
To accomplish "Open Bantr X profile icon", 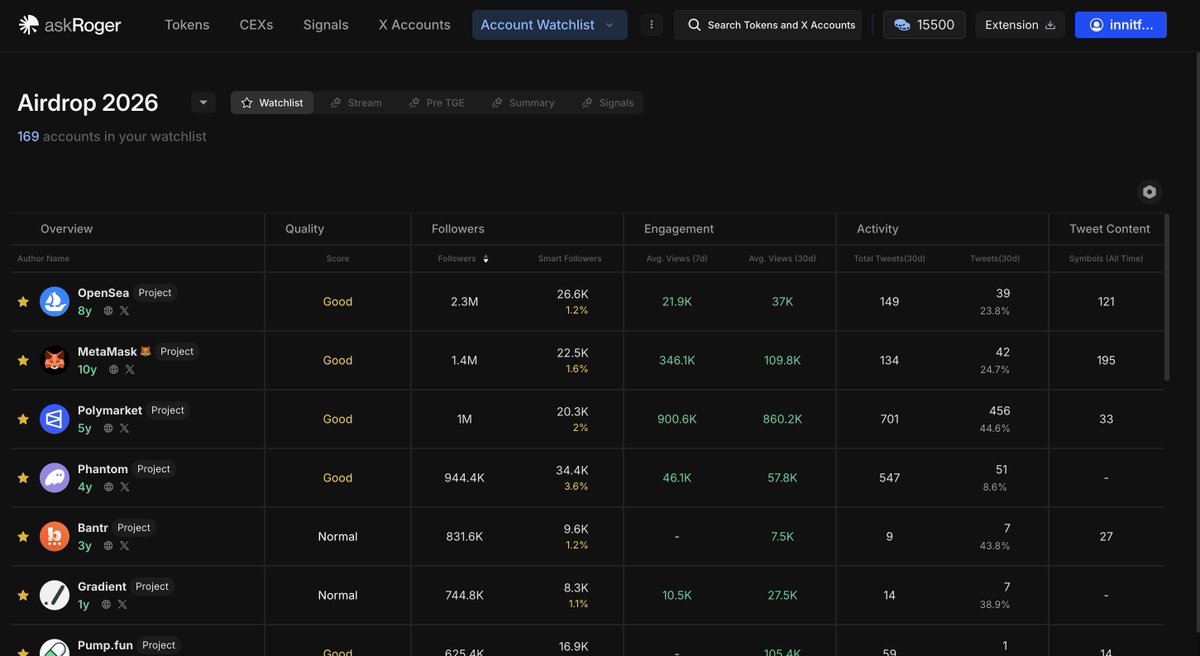I will (x=125, y=546).
